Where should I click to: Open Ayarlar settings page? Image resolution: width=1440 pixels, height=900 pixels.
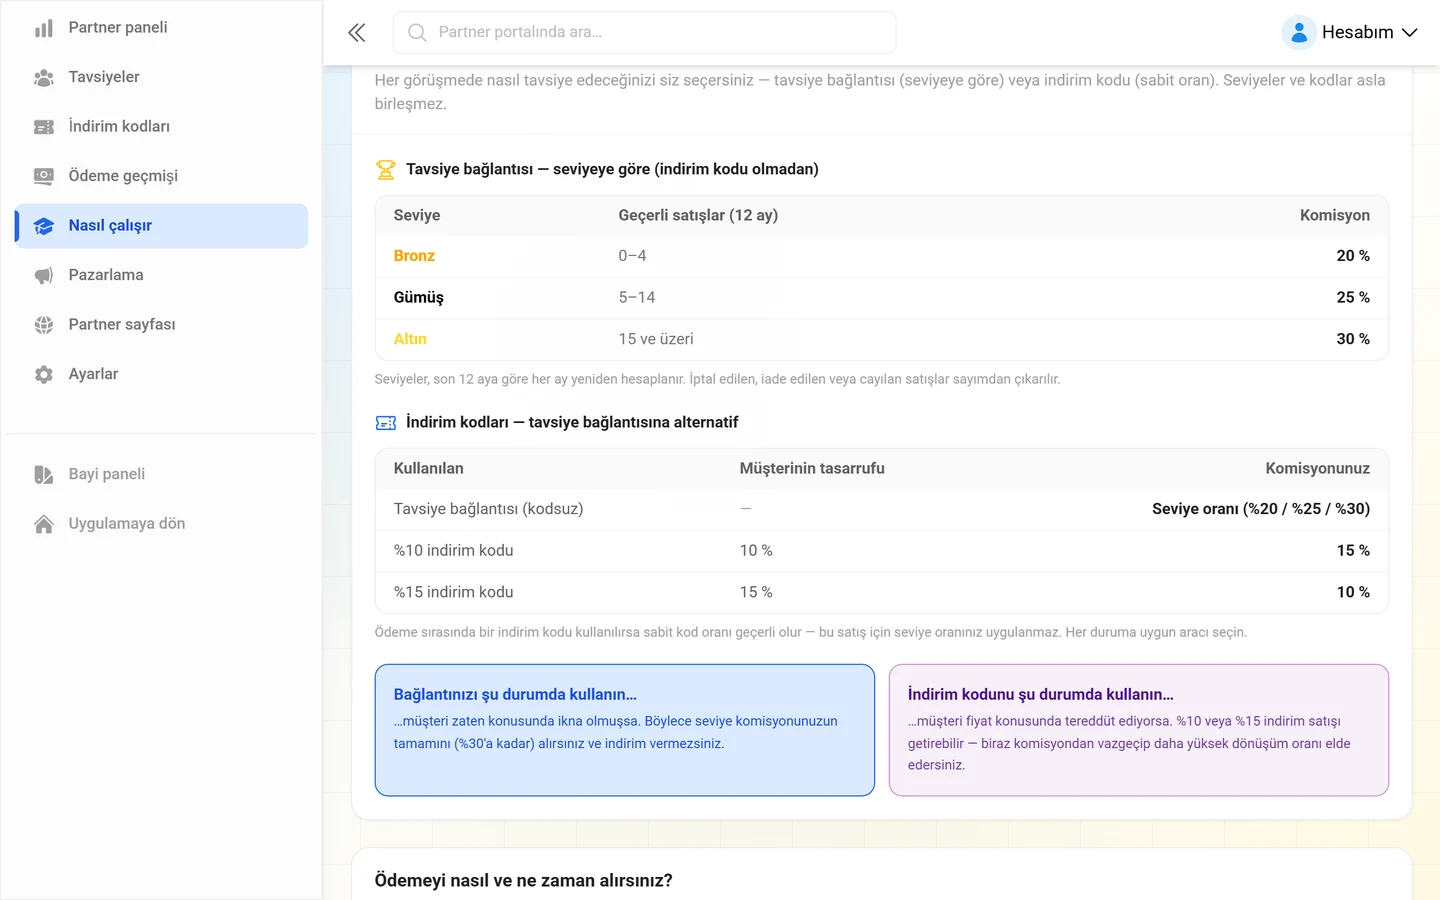[x=162, y=374]
